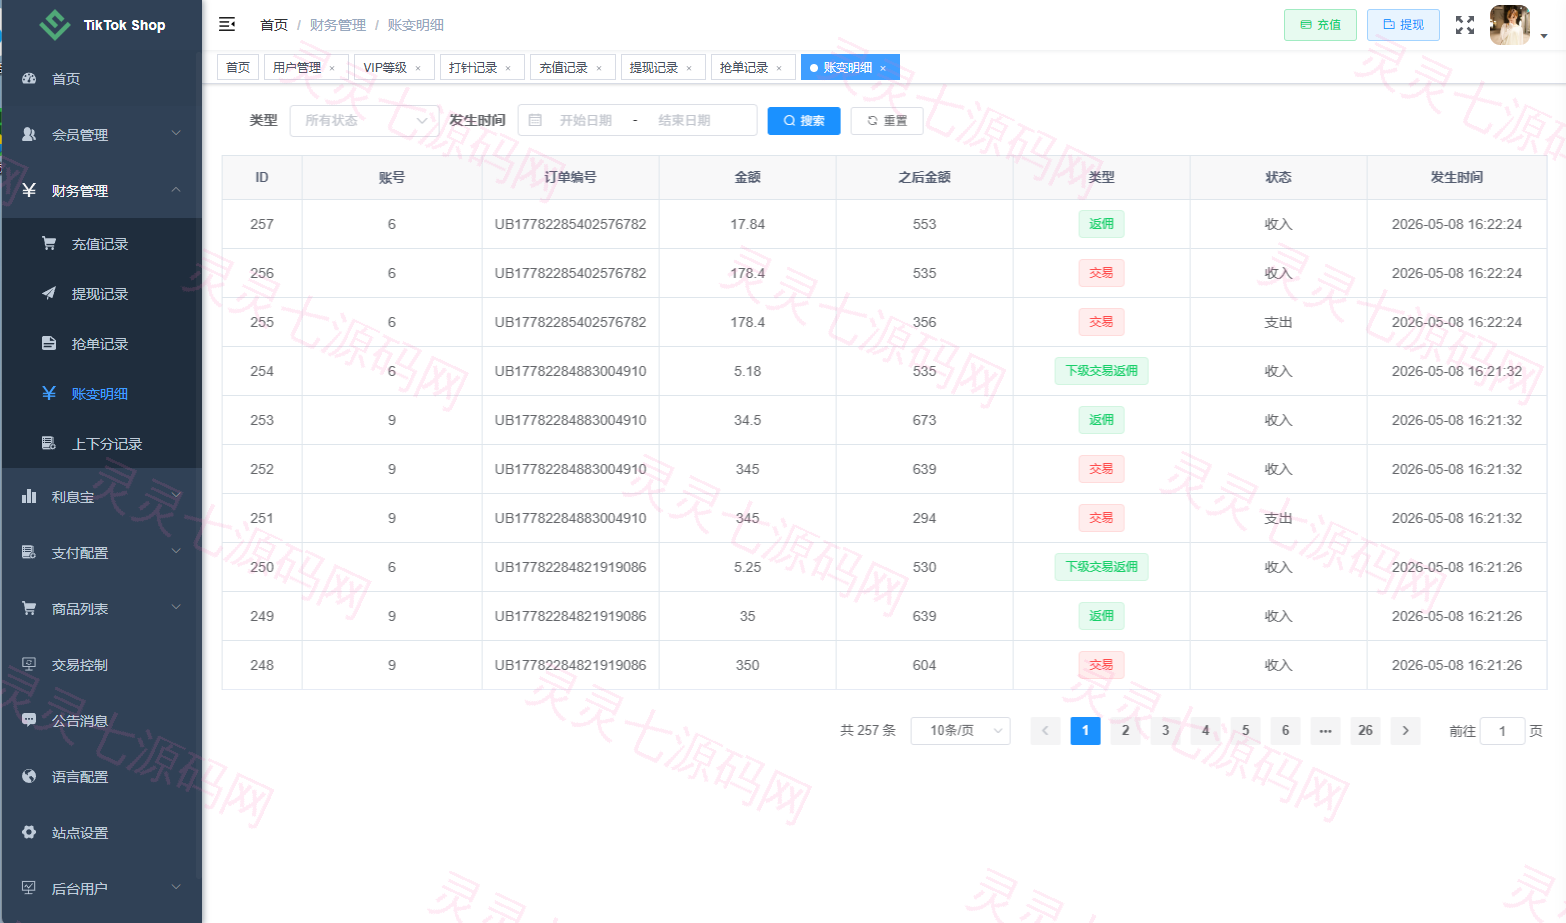Close the 充值记录 tab
Viewport: 1566px width, 923px height.
[599, 69]
